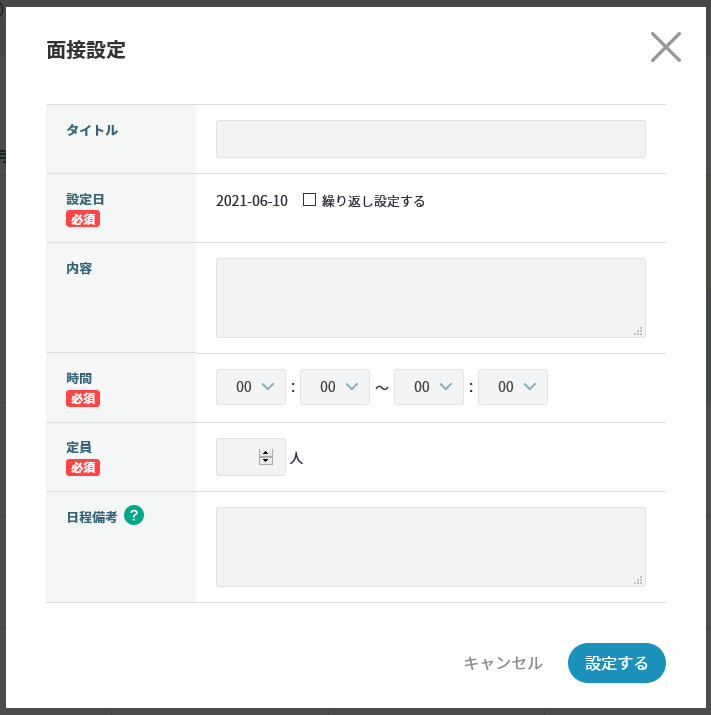The height and width of the screenshot is (715, 711).
Task: Click the green help icon beside 日程備考
Action: 134,516
